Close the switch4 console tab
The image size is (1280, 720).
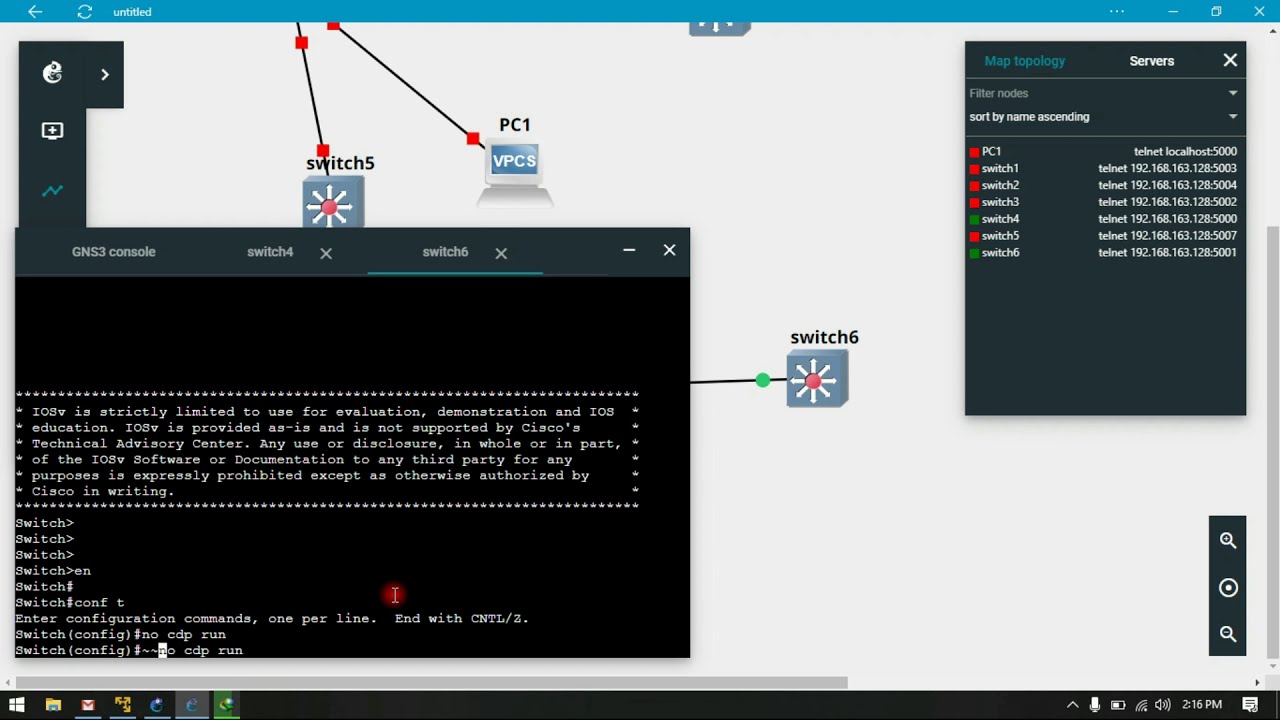tap(326, 254)
